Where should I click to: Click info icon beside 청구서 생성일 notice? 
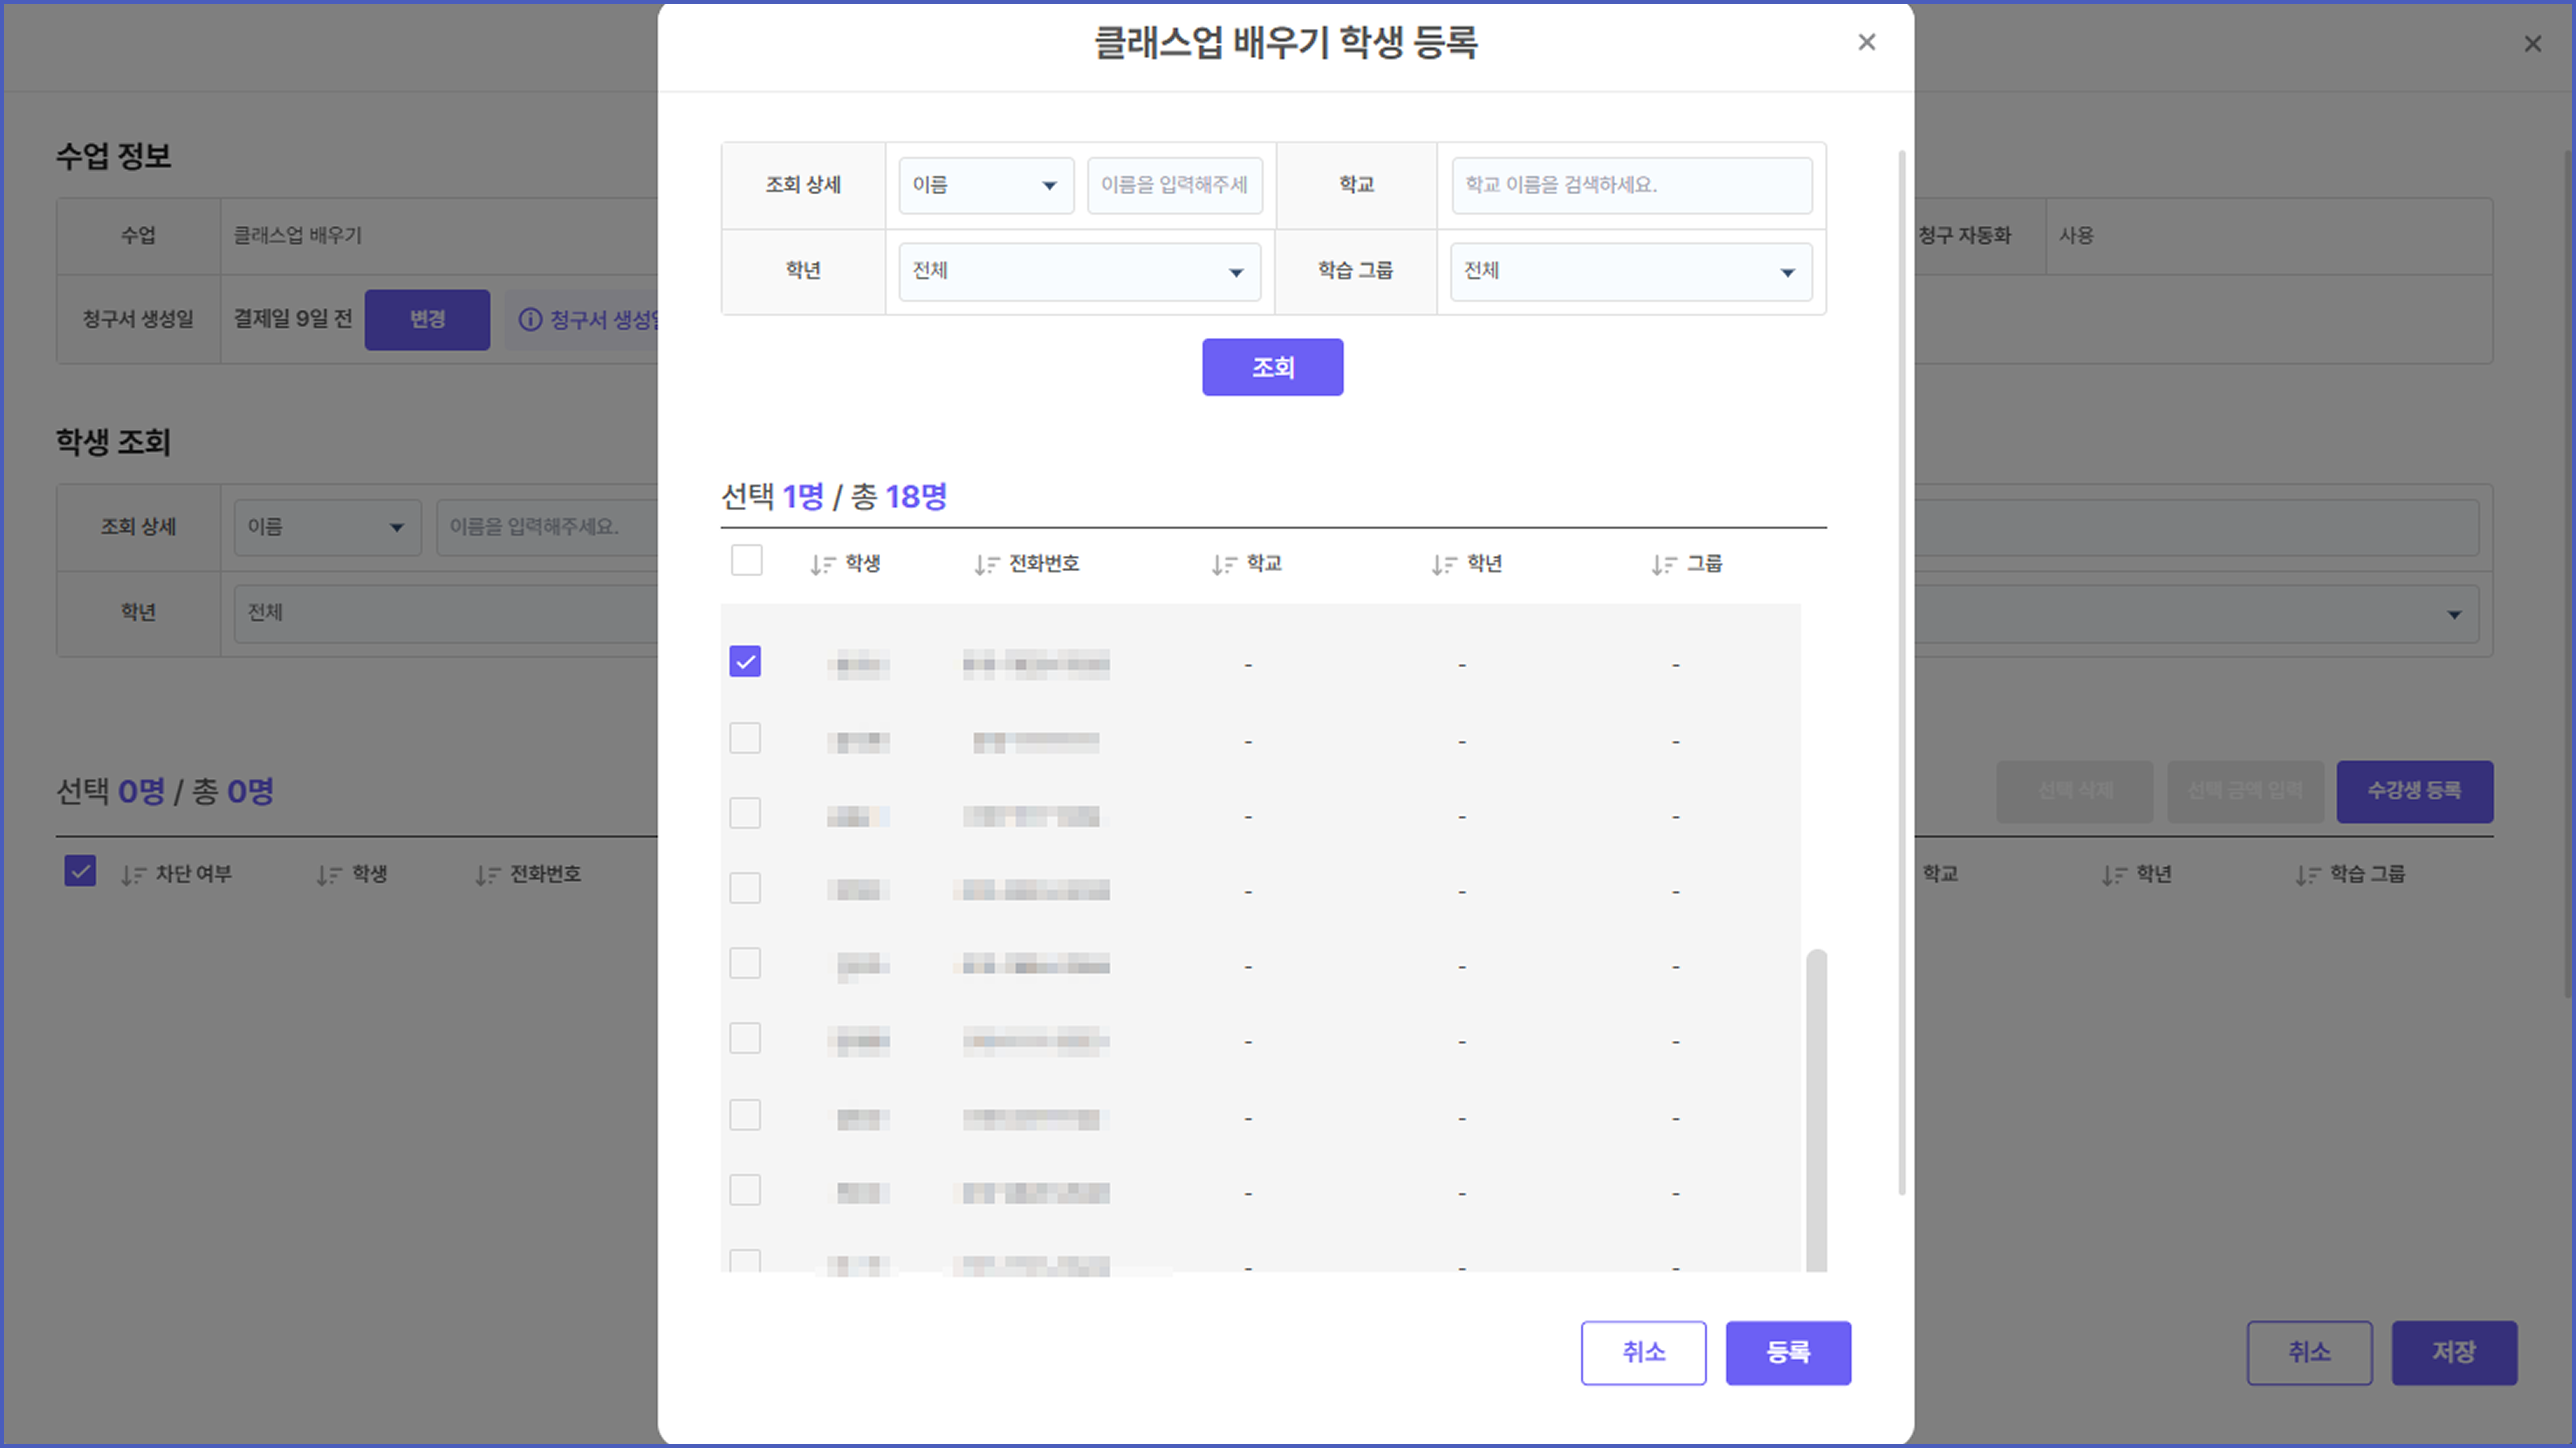[530, 319]
